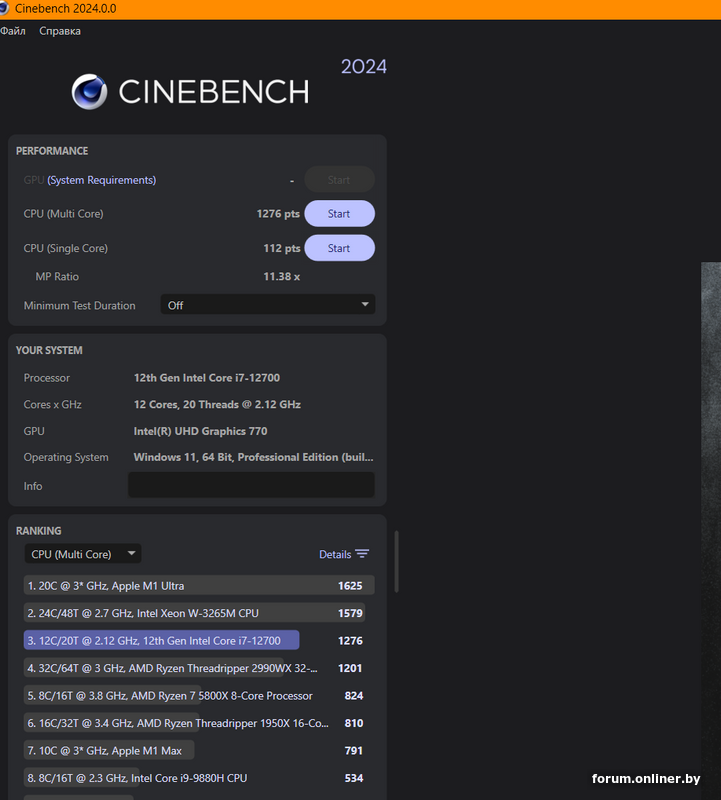Start the CPU Single Core benchmark
This screenshot has height=800, width=721.
[339, 248]
